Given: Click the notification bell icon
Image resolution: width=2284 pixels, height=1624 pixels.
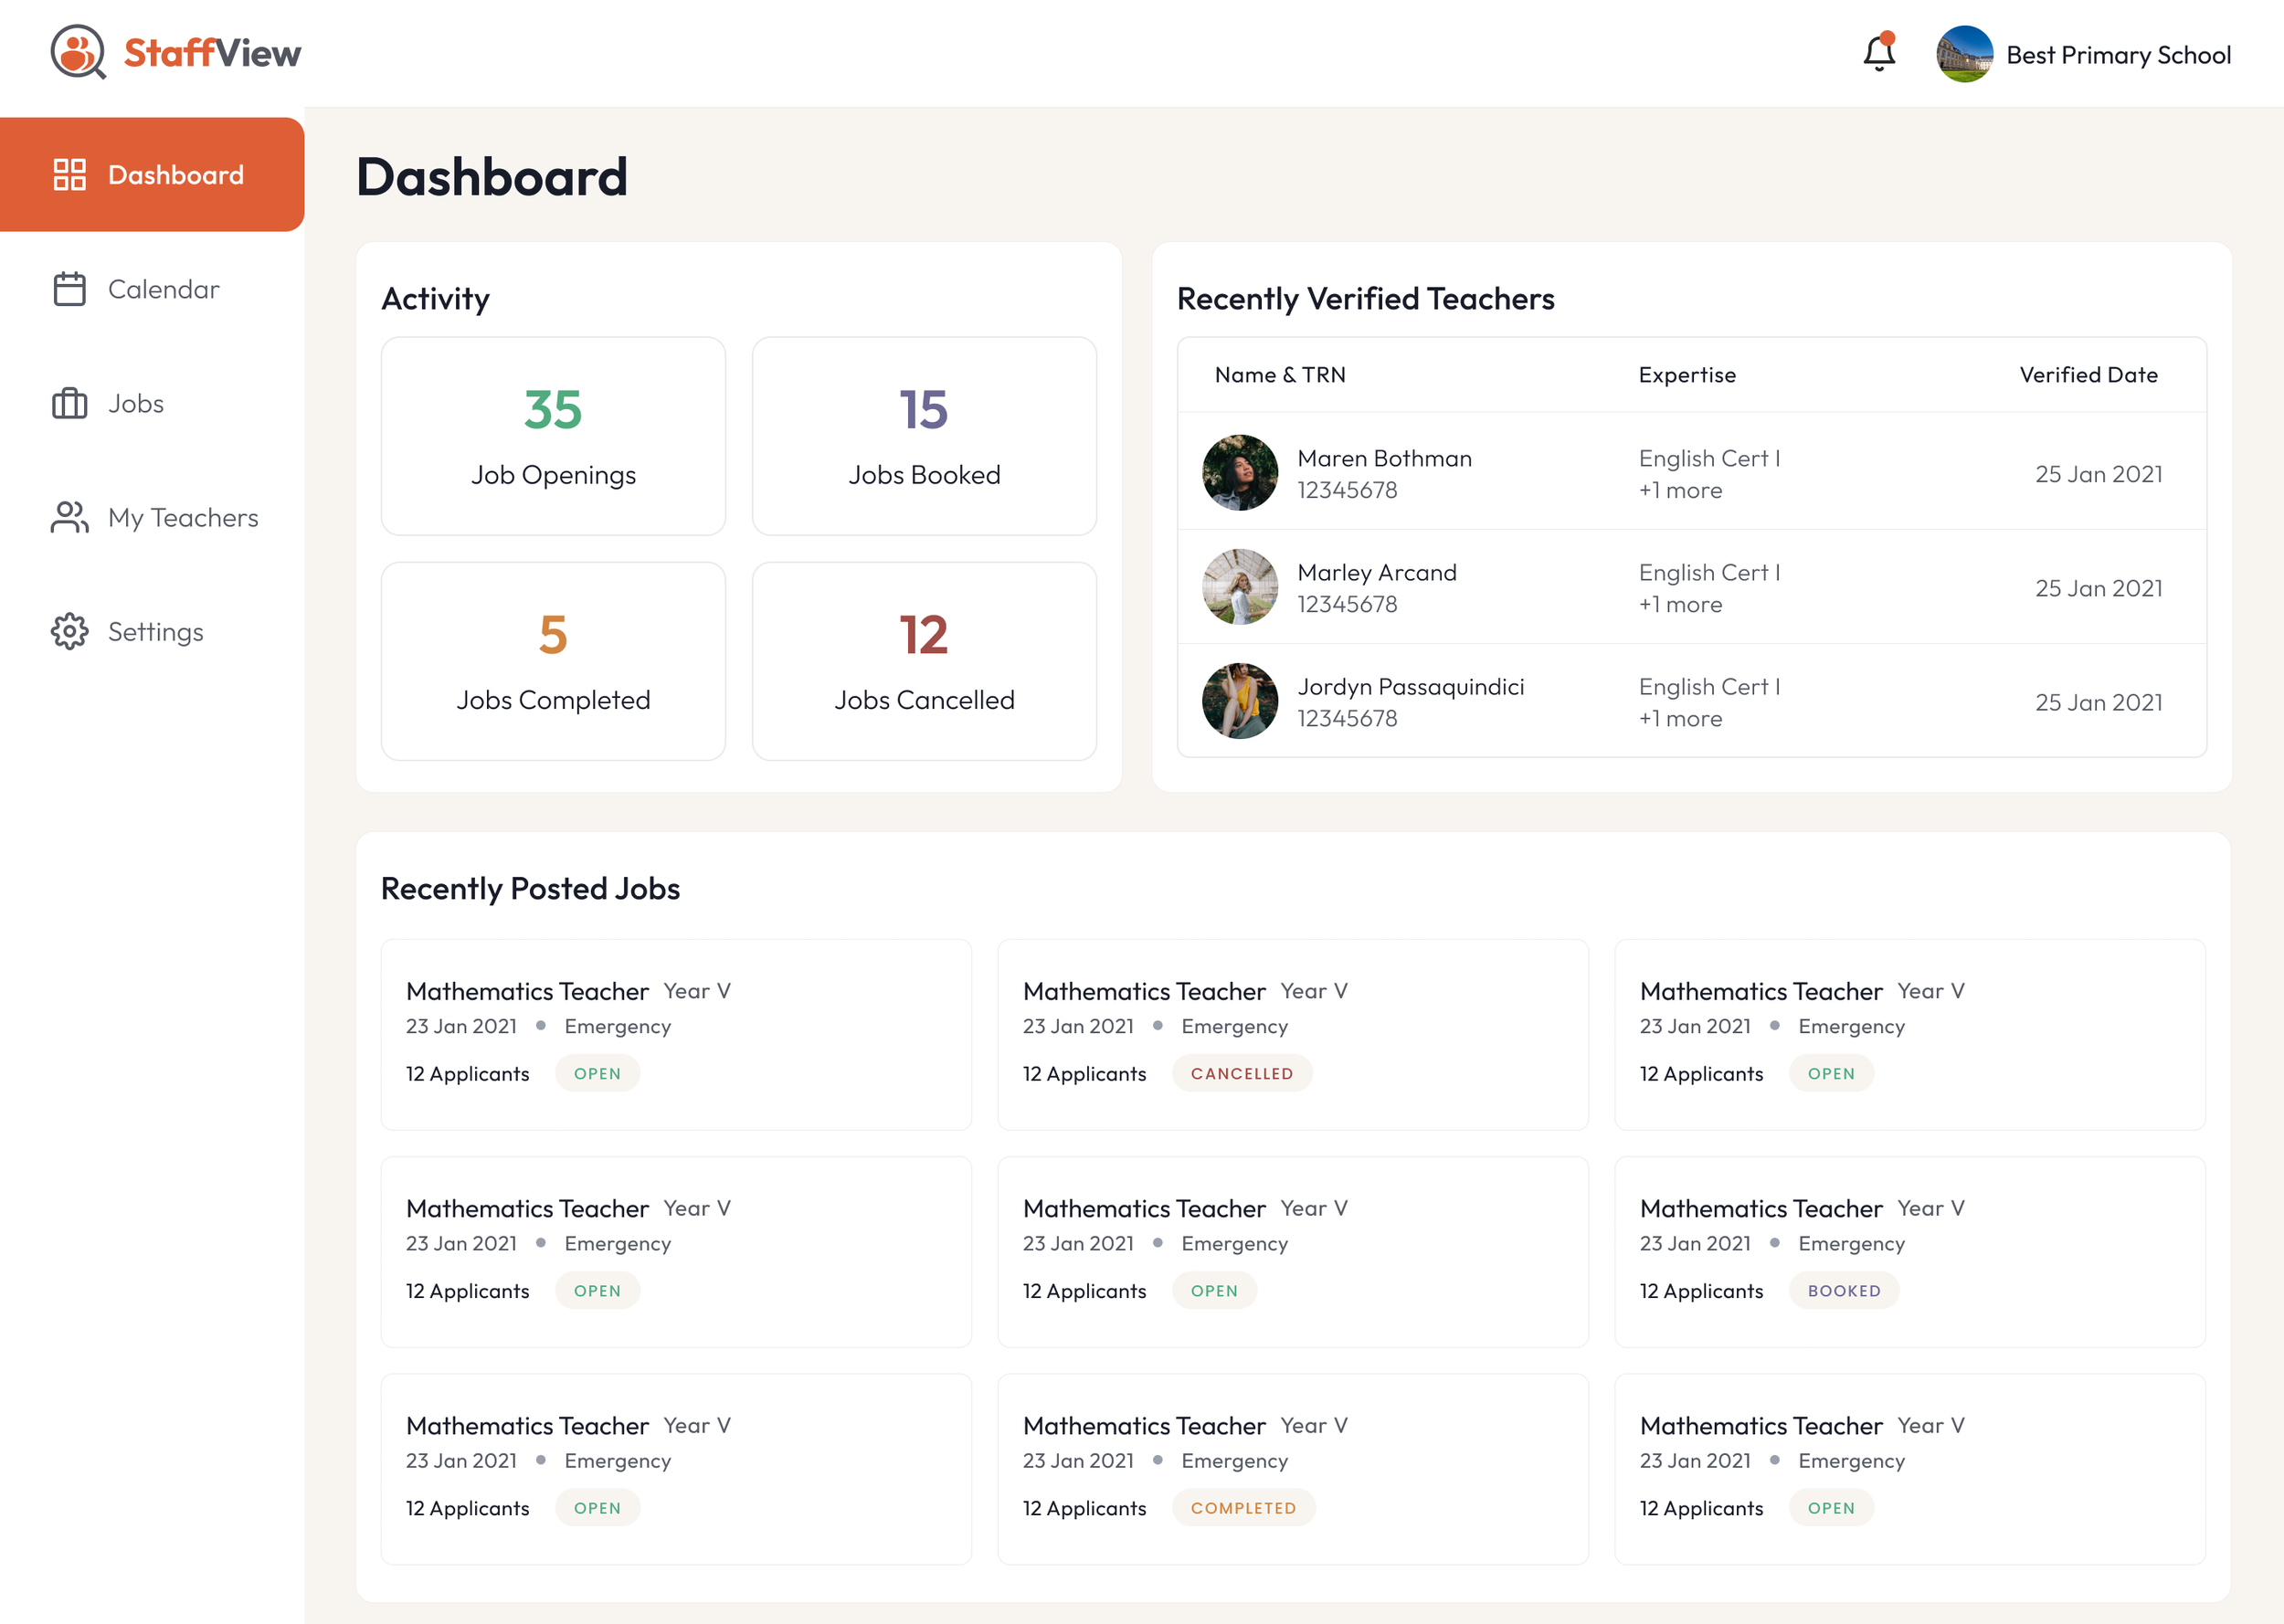Looking at the screenshot, I should (1879, 54).
